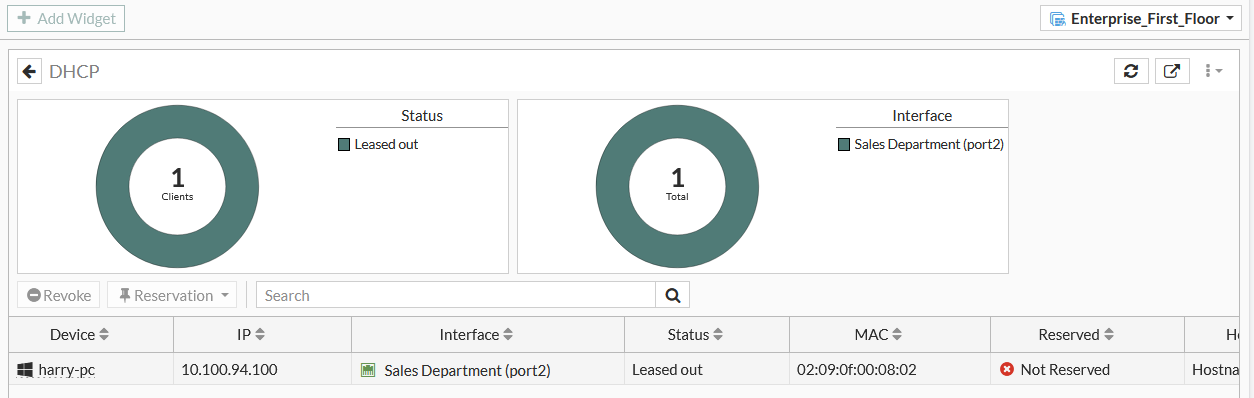The height and width of the screenshot is (398, 1254).
Task: Click the Search input field
Action: [x=456, y=295]
